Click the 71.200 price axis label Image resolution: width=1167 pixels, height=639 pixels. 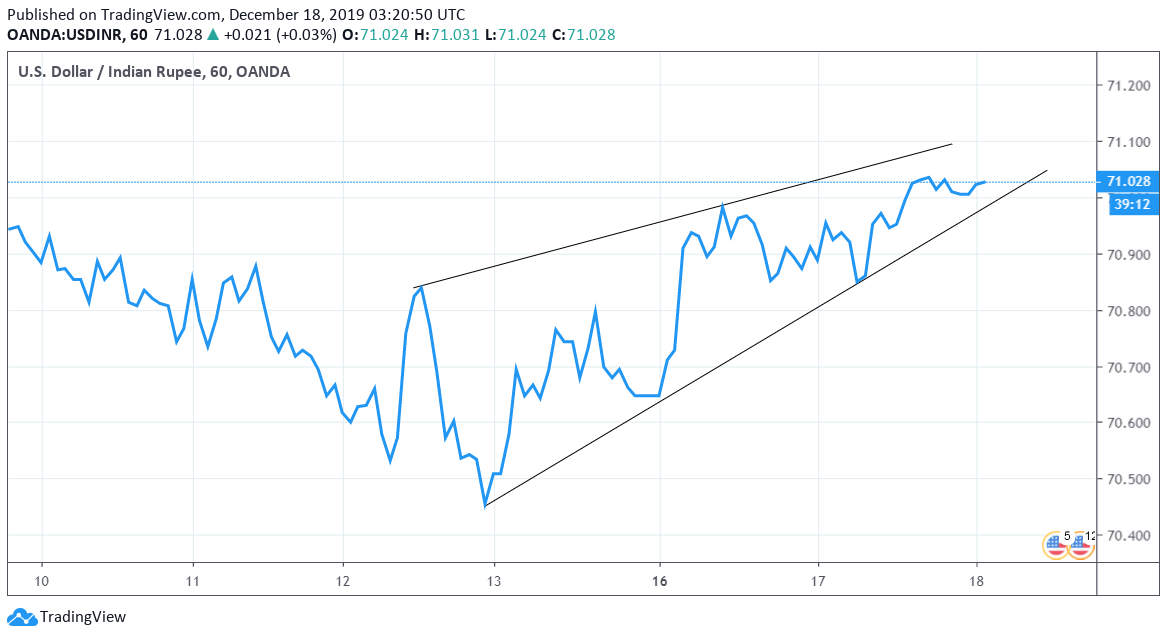[1128, 87]
